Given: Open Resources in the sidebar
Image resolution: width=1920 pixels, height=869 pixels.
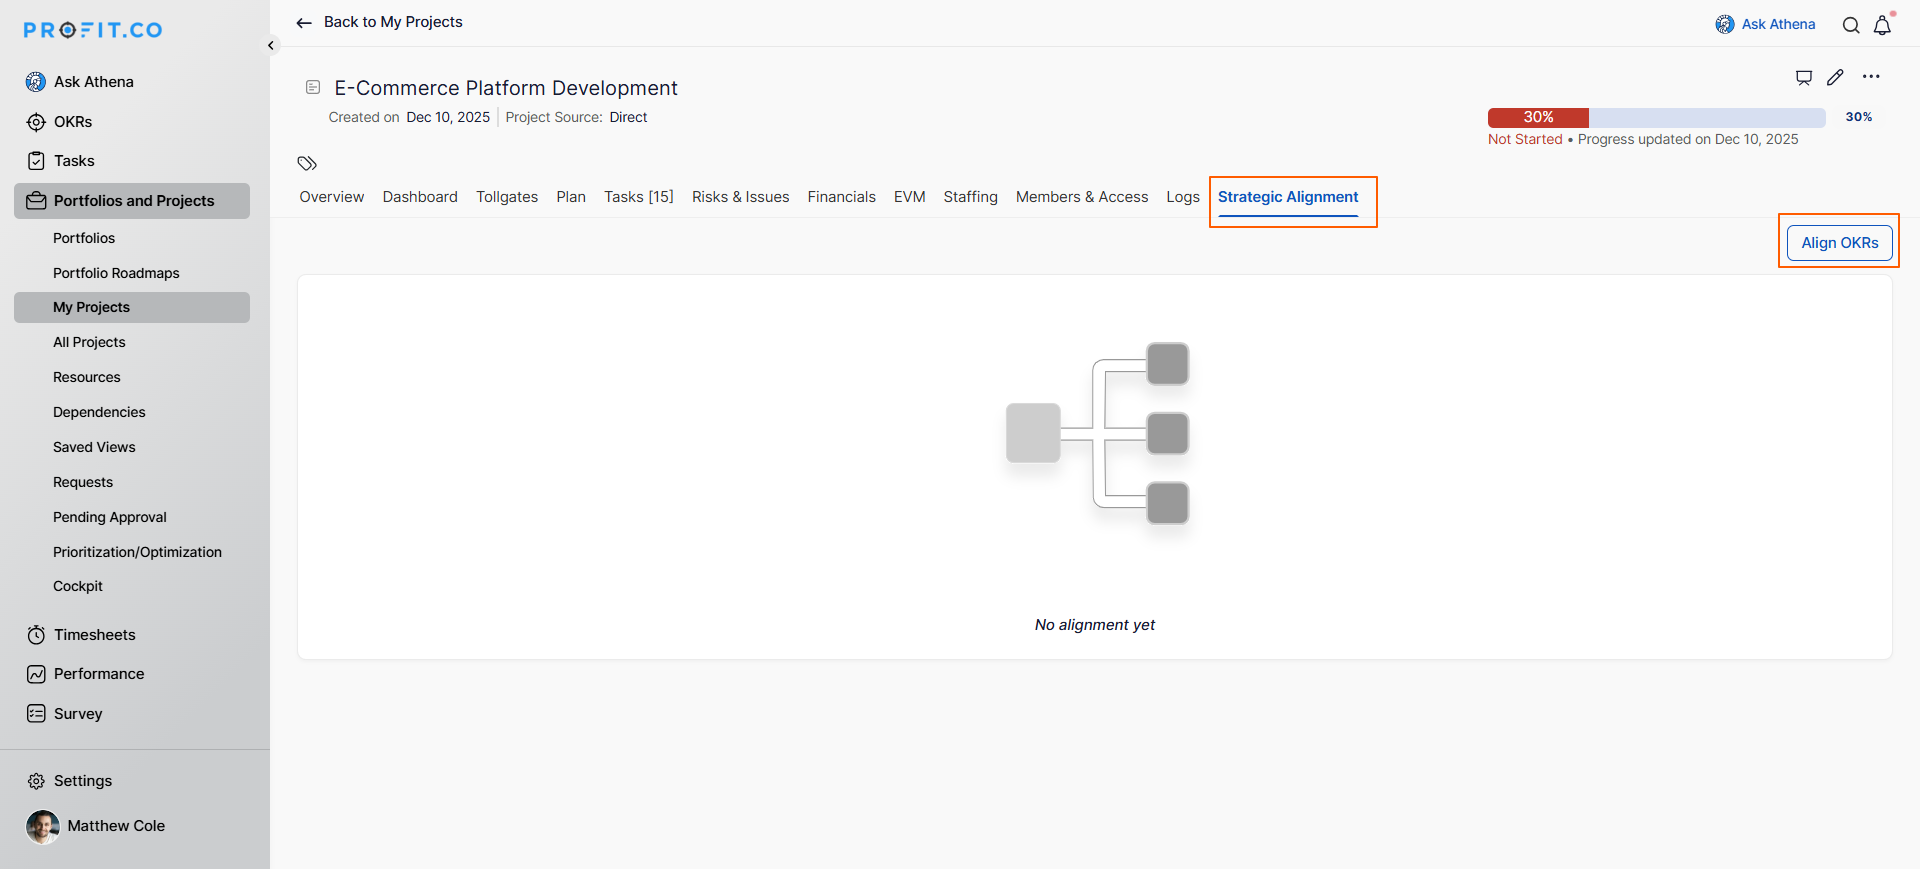Looking at the screenshot, I should click(x=87, y=377).
